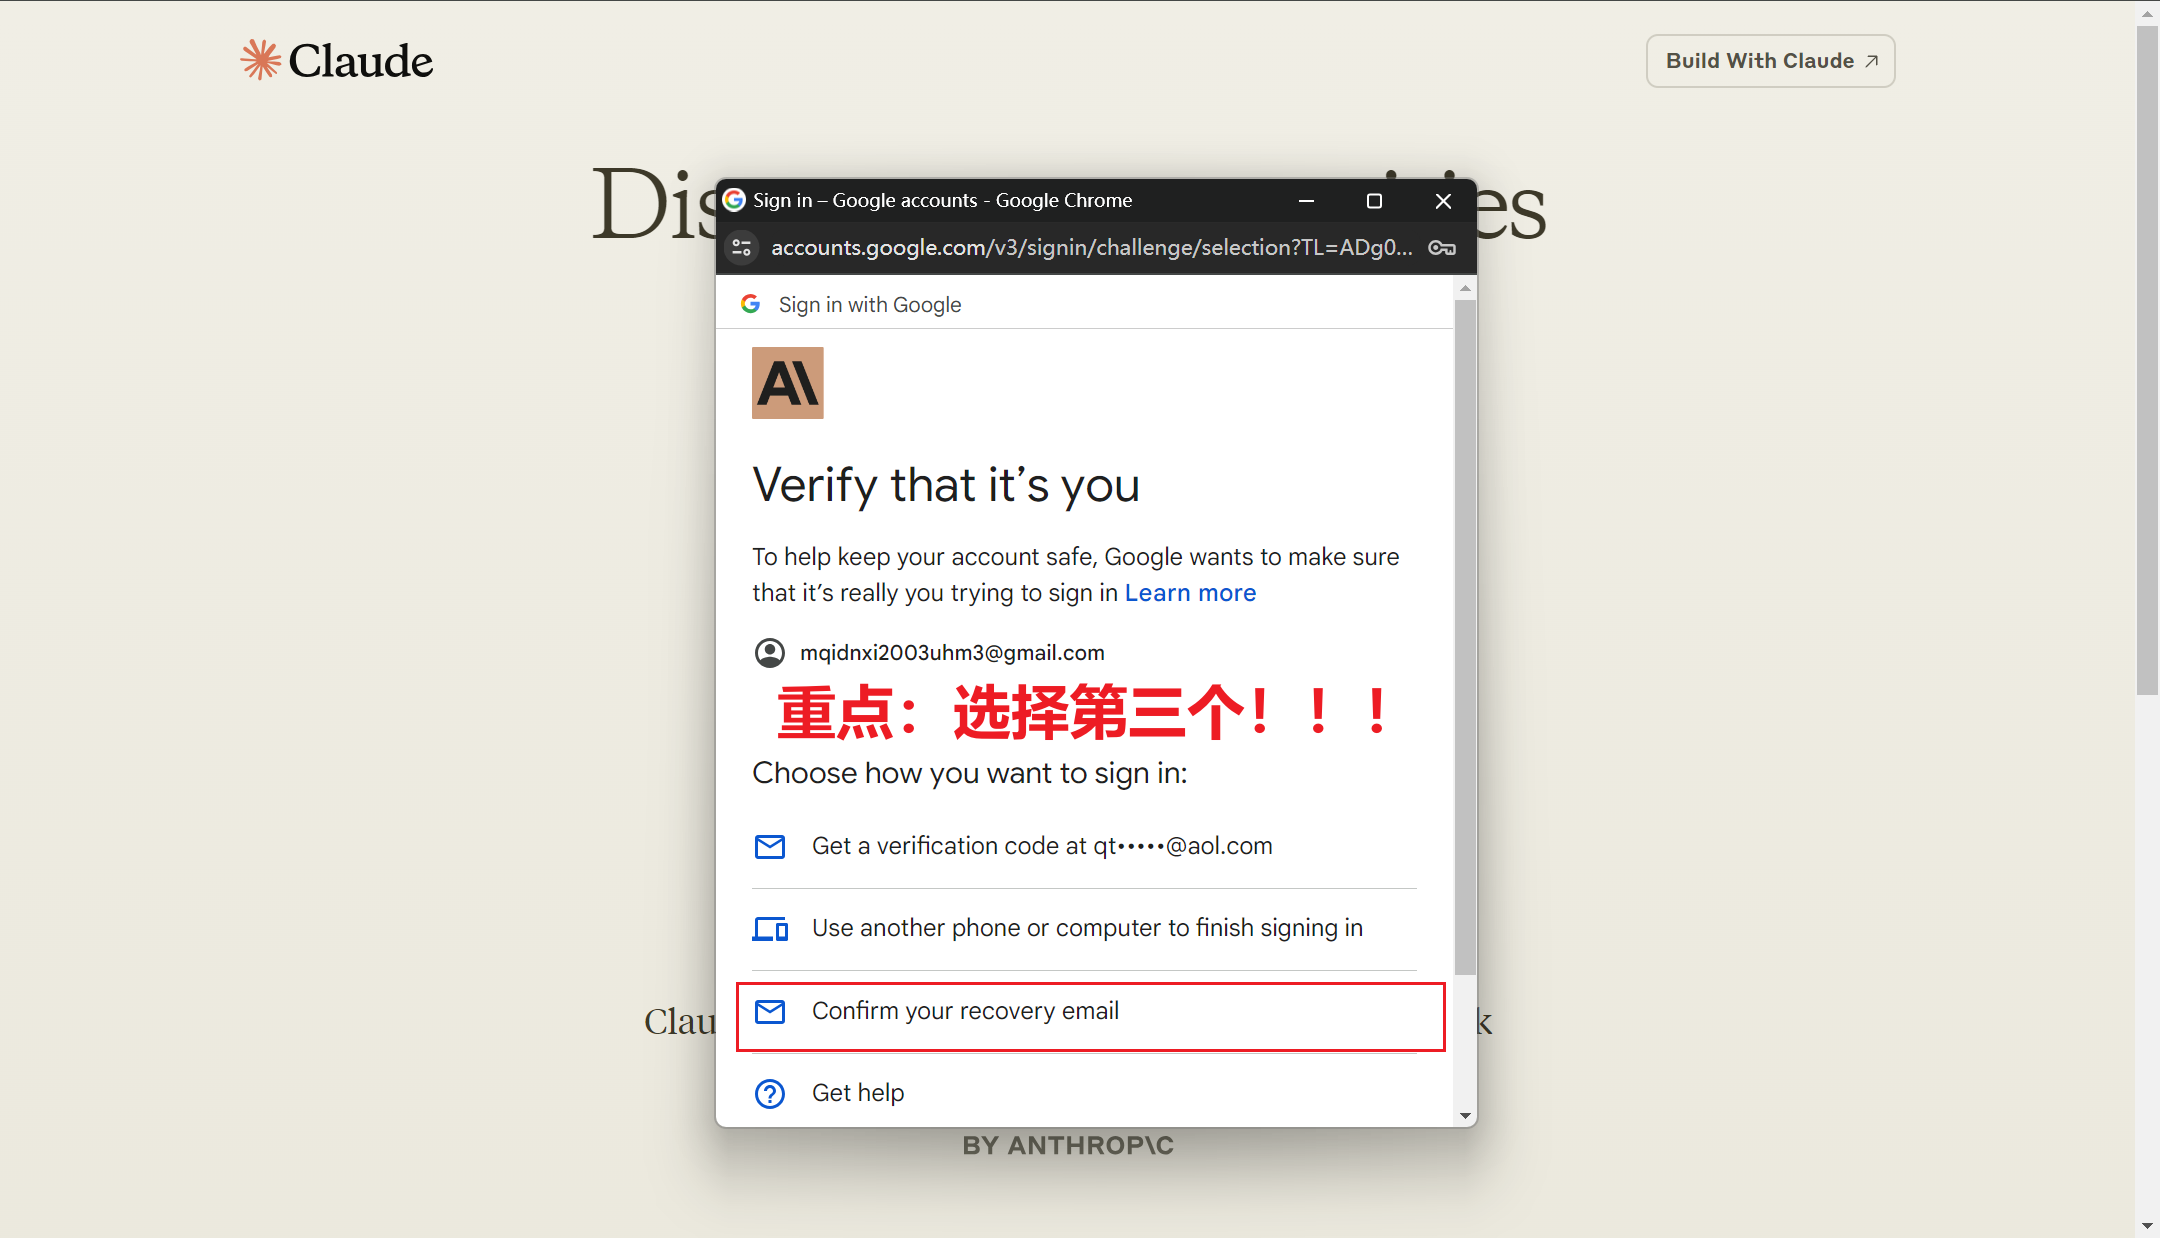Open the Learn more link
The width and height of the screenshot is (2160, 1238).
[1190, 593]
